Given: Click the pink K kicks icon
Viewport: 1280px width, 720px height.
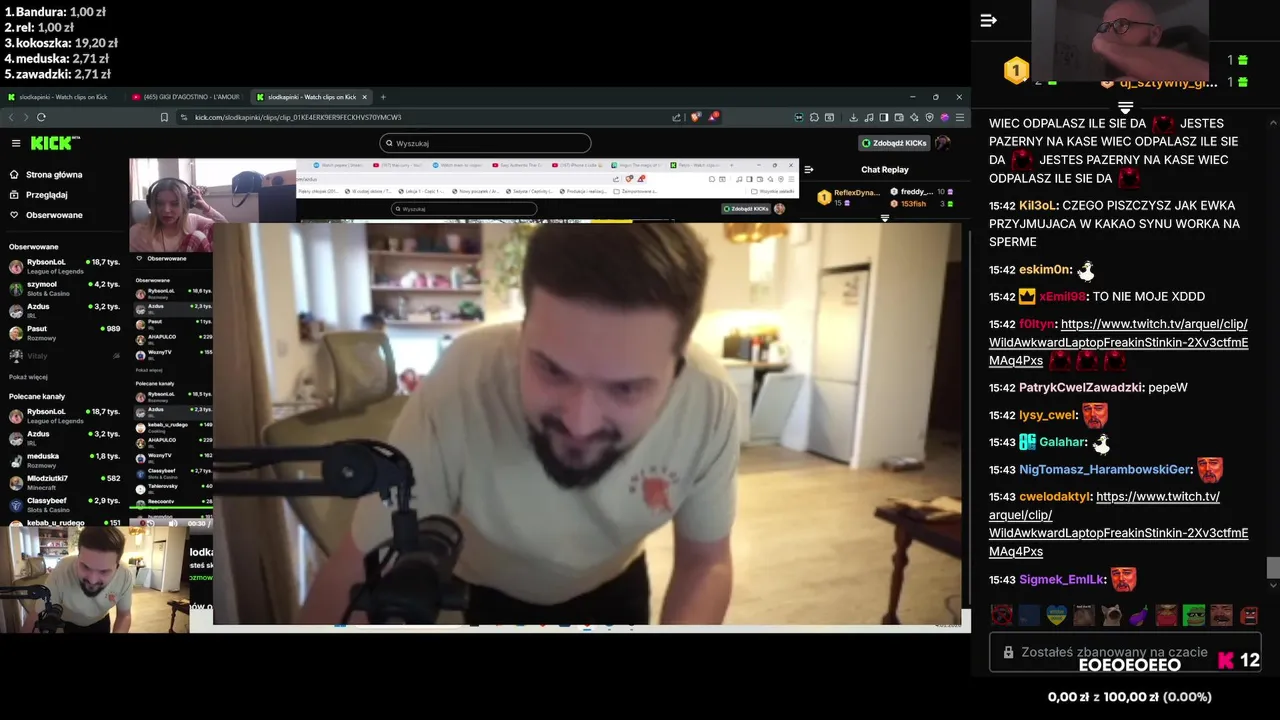Looking at the screenshot, I should 1226,660.
